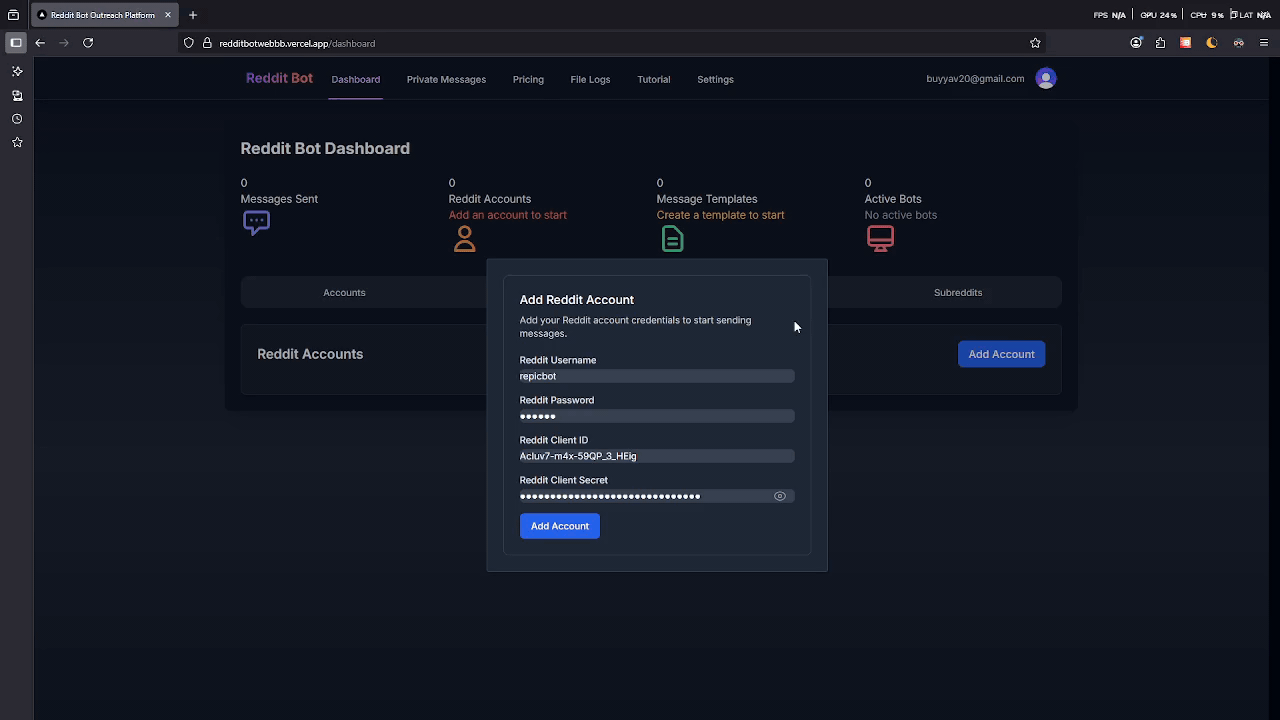Open the user avatar menu next to buyyav20@gmail.com
The image size is (1280, 720).
pyautogui.click(x=1046, y=78)
